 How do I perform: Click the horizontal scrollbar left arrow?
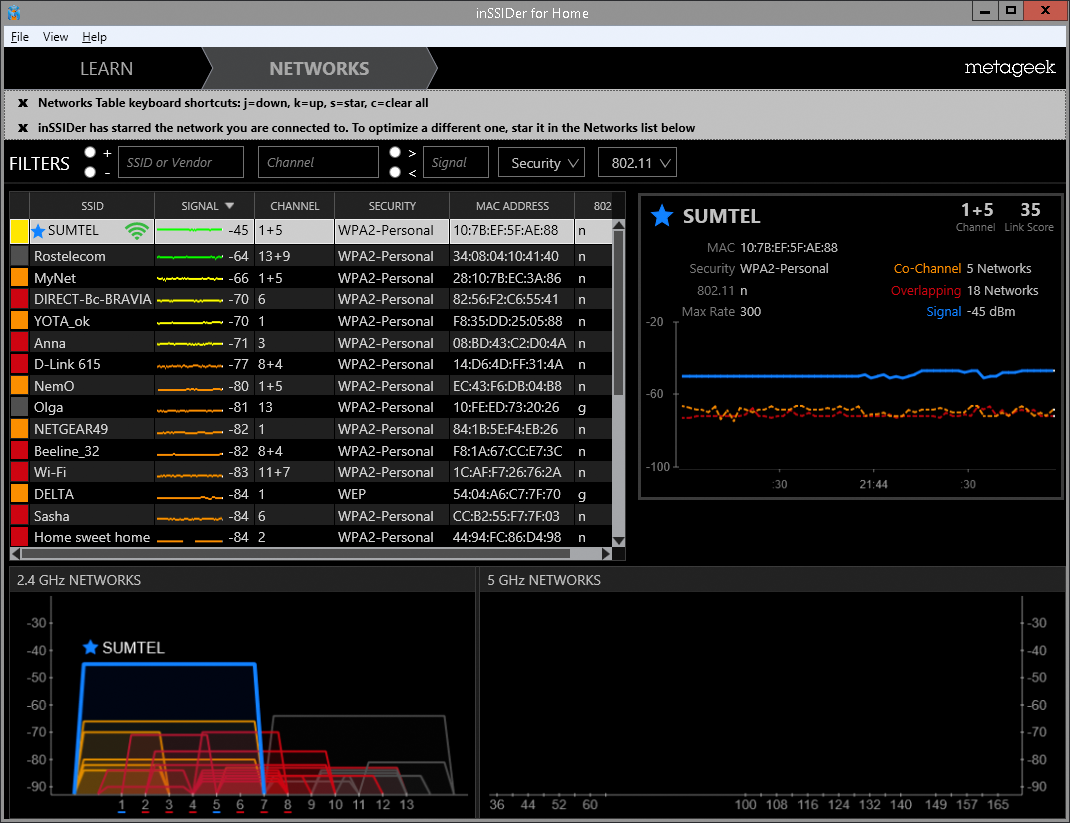point(16,553)
